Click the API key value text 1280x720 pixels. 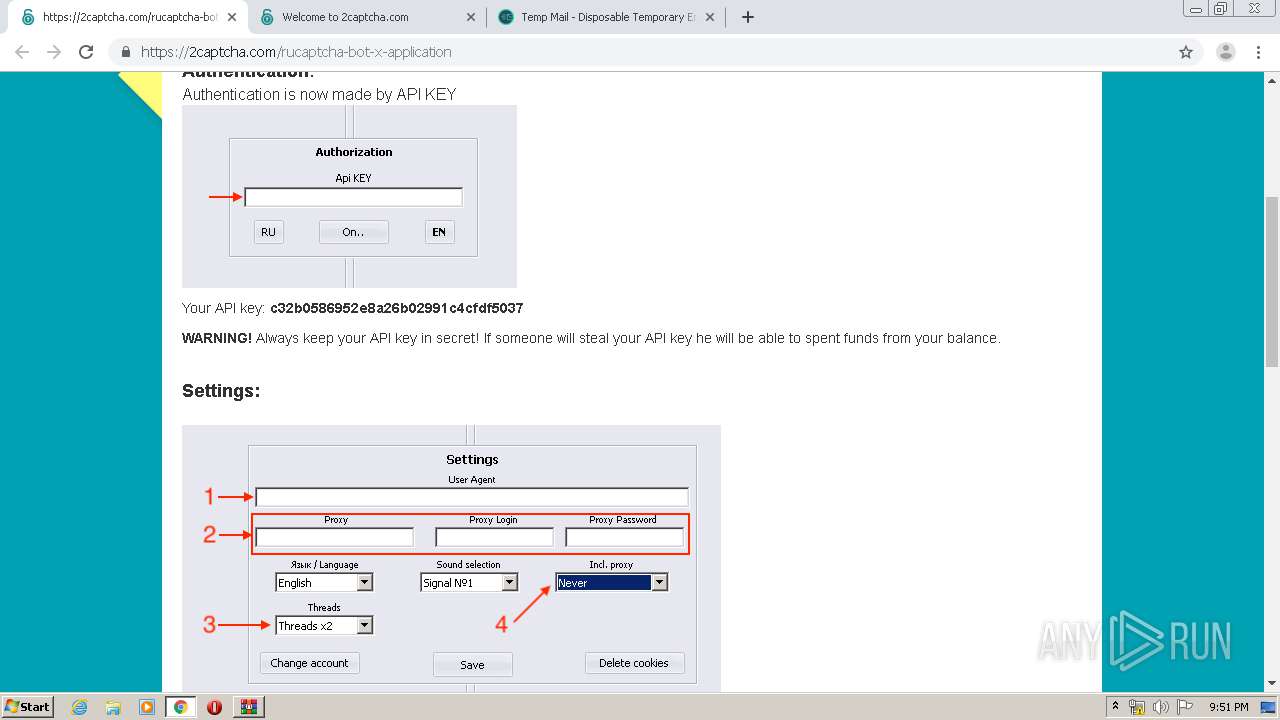(397, 308)
